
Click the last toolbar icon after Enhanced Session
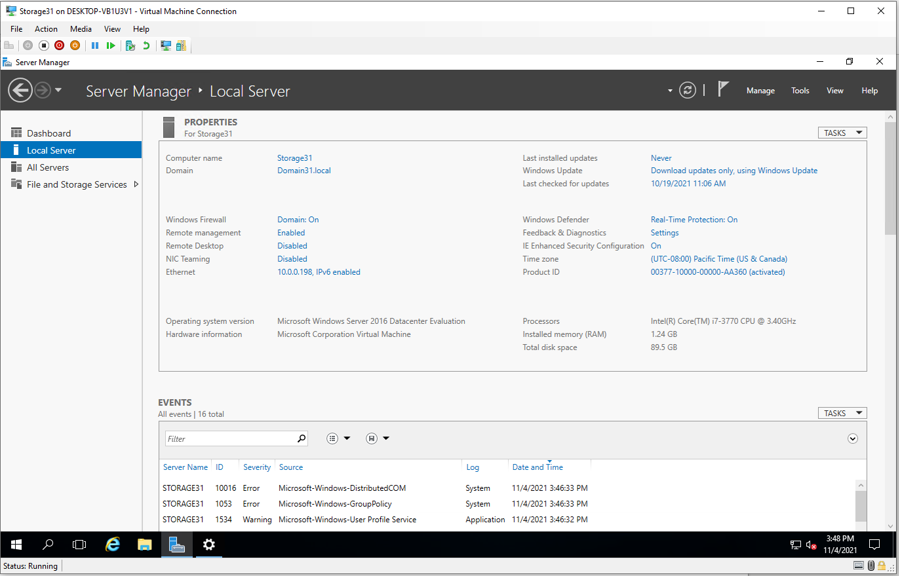181,45
